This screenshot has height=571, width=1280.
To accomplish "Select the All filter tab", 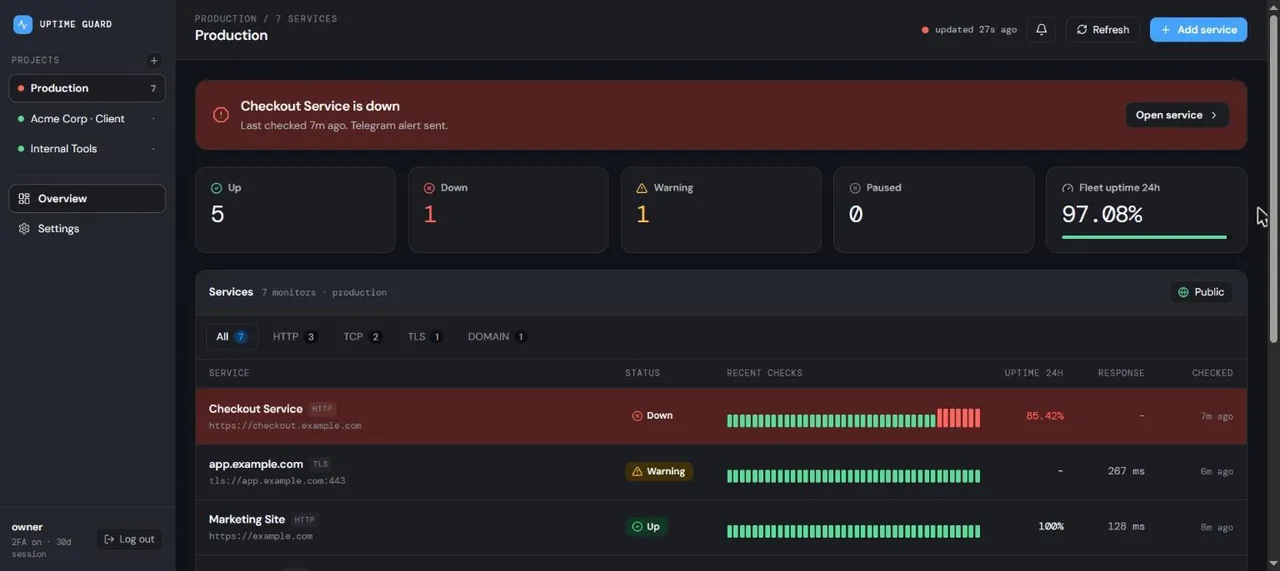I will click(232, 337).
